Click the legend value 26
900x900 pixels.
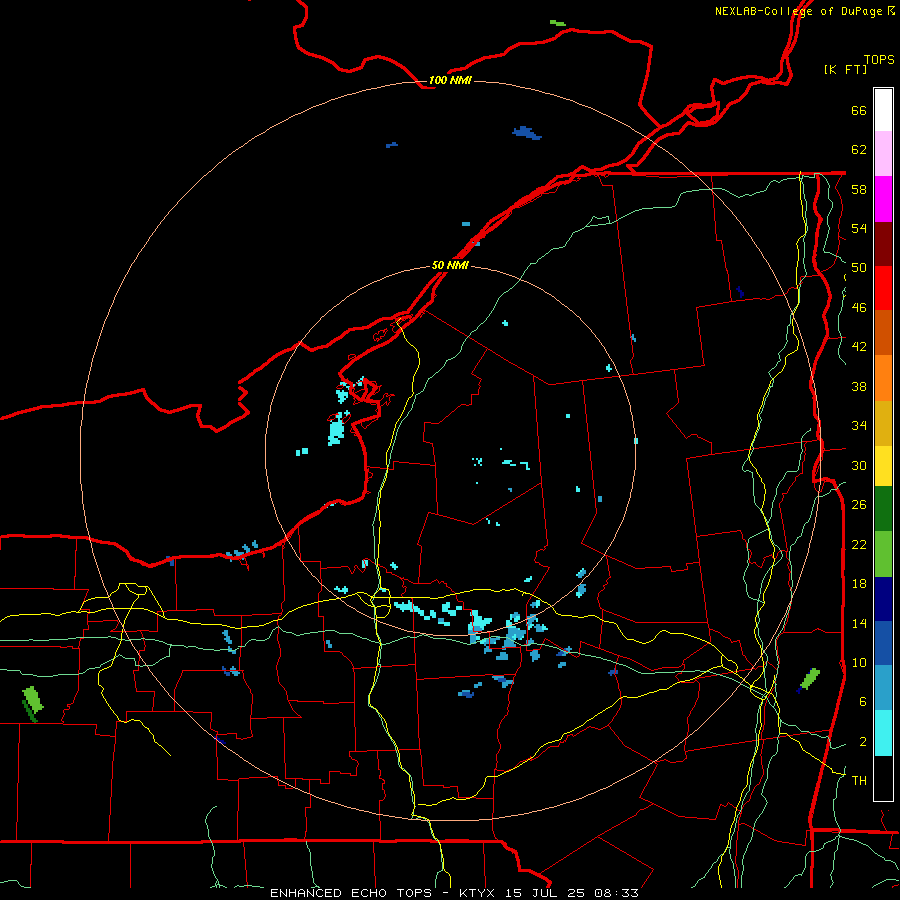[x=859, y=505]
